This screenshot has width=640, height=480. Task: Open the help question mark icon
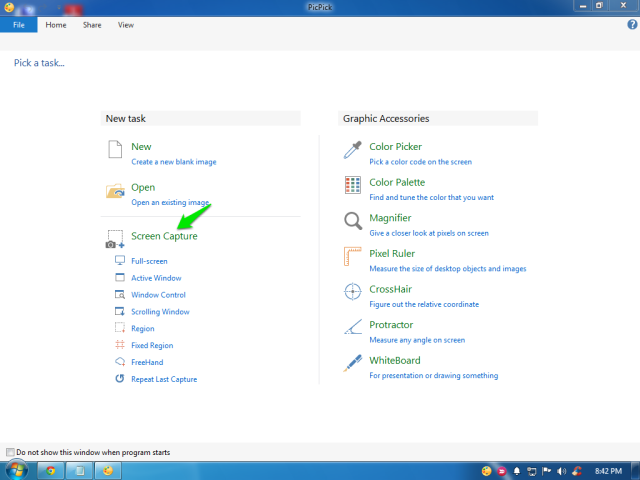pyautogui.click(x=632, y=24)
